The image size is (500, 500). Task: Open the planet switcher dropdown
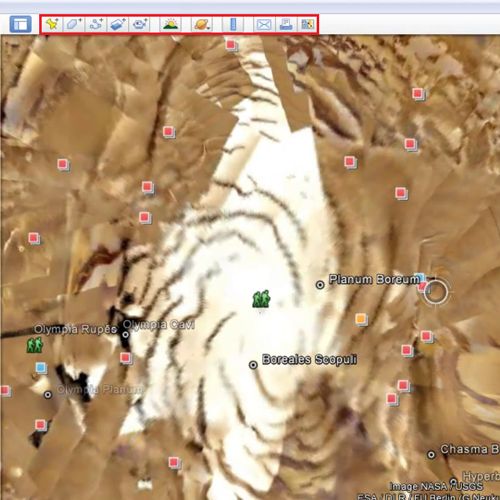point(202,24)
